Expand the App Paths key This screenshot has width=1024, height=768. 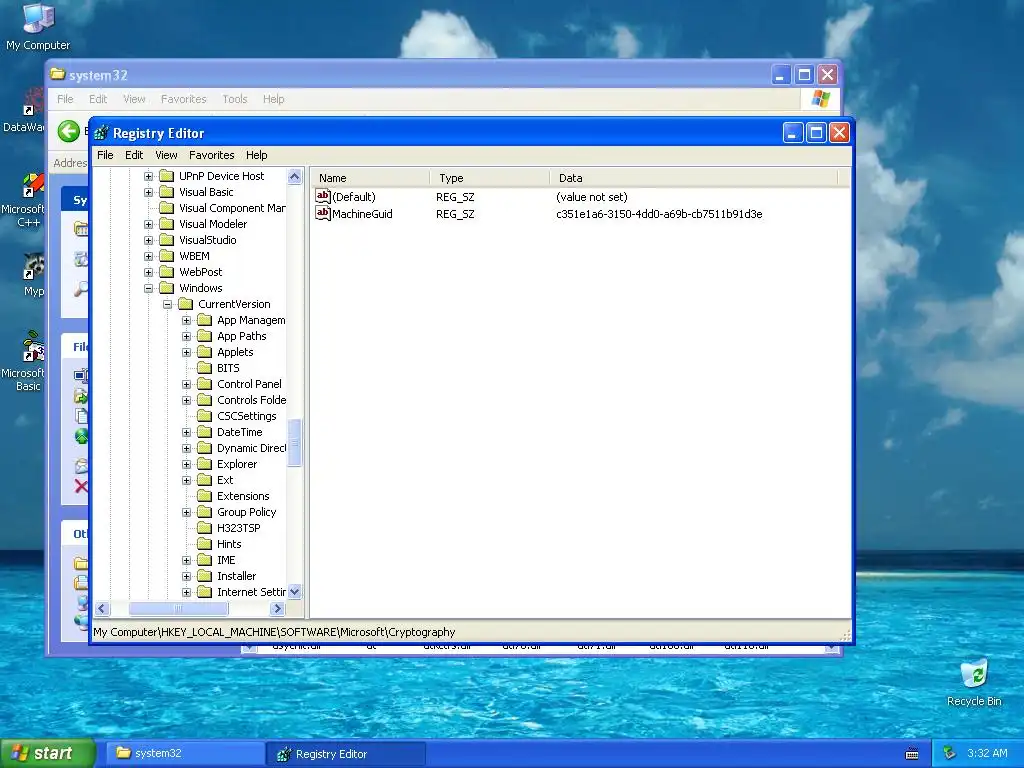186,336
